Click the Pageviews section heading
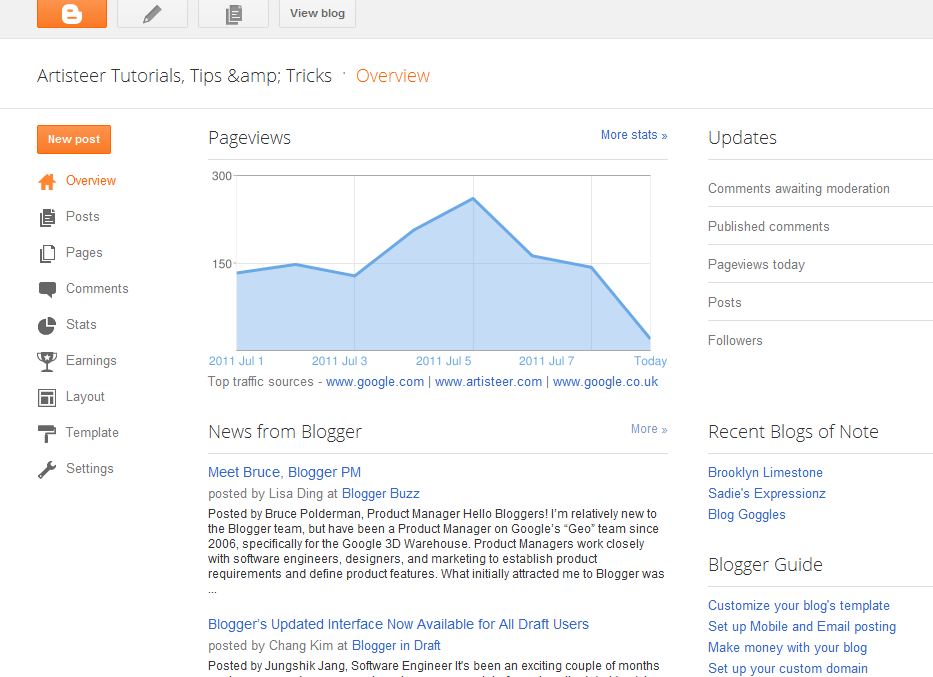The height and width of the screenshot is (677, 933). pos(249,138)
